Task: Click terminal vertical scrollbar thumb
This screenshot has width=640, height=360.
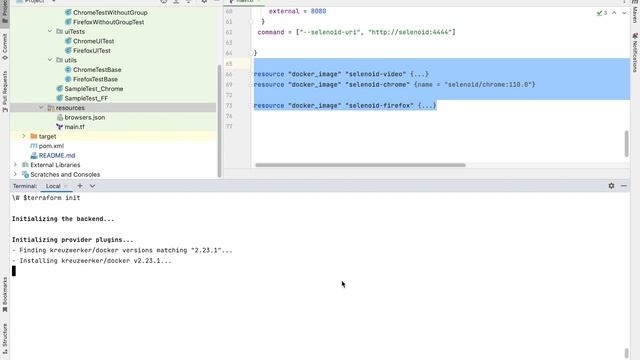Action: click(x=627, y=353)
